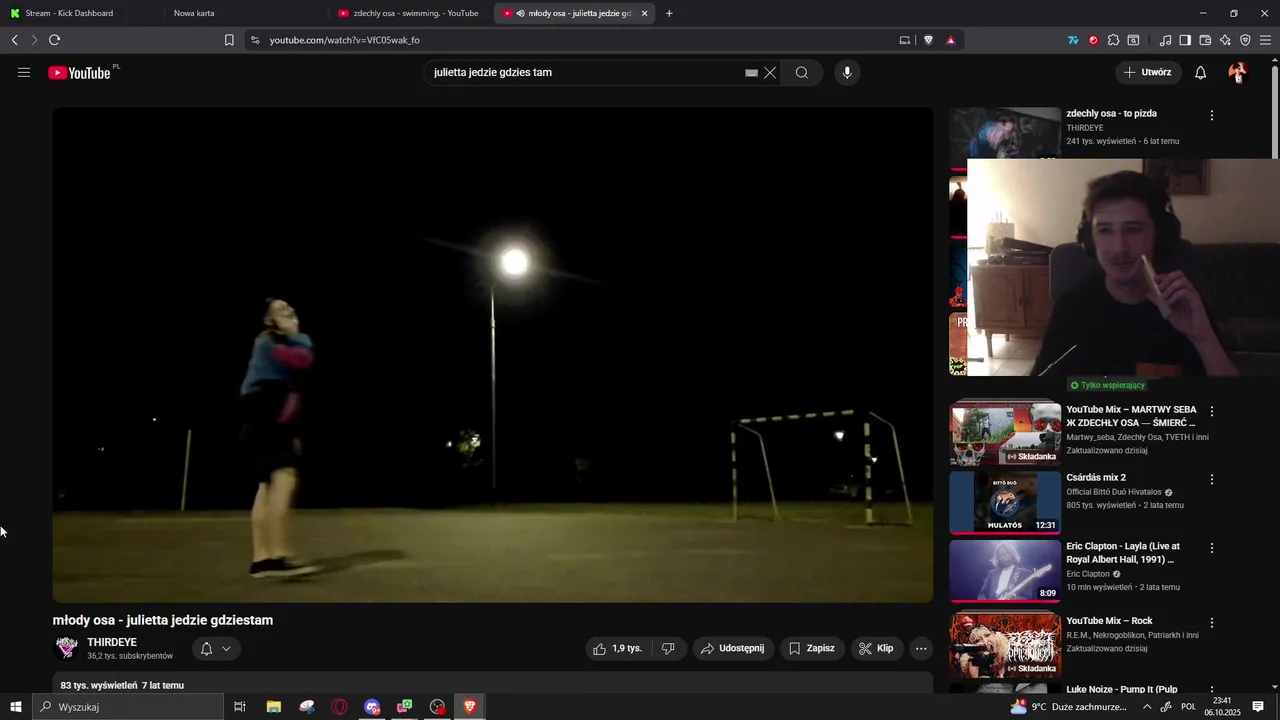
Task: Open options for YouTube Mix – Rock
Action: coord(1212,622)
